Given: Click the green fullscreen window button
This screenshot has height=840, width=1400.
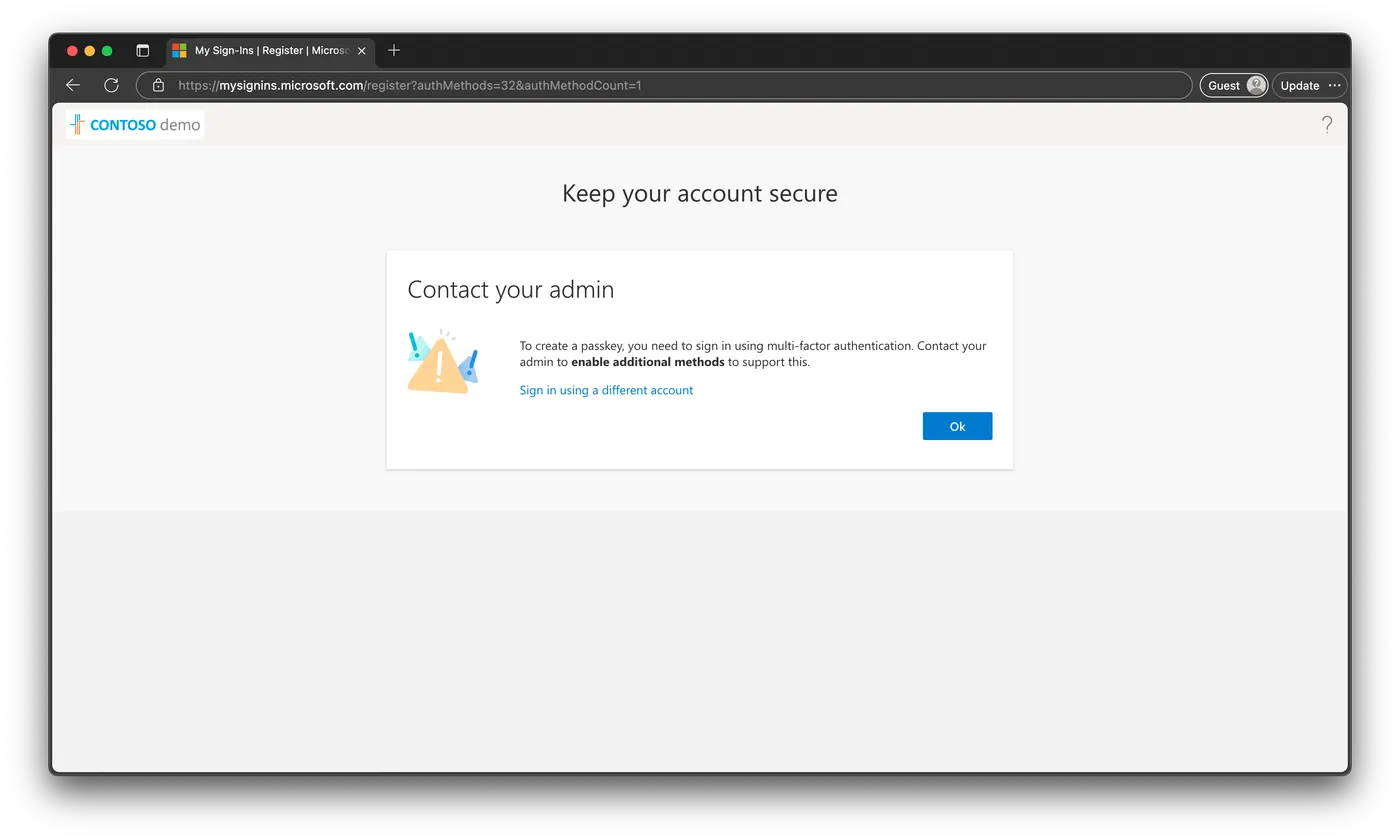Looking at the screenshot, I should (108, 50).
